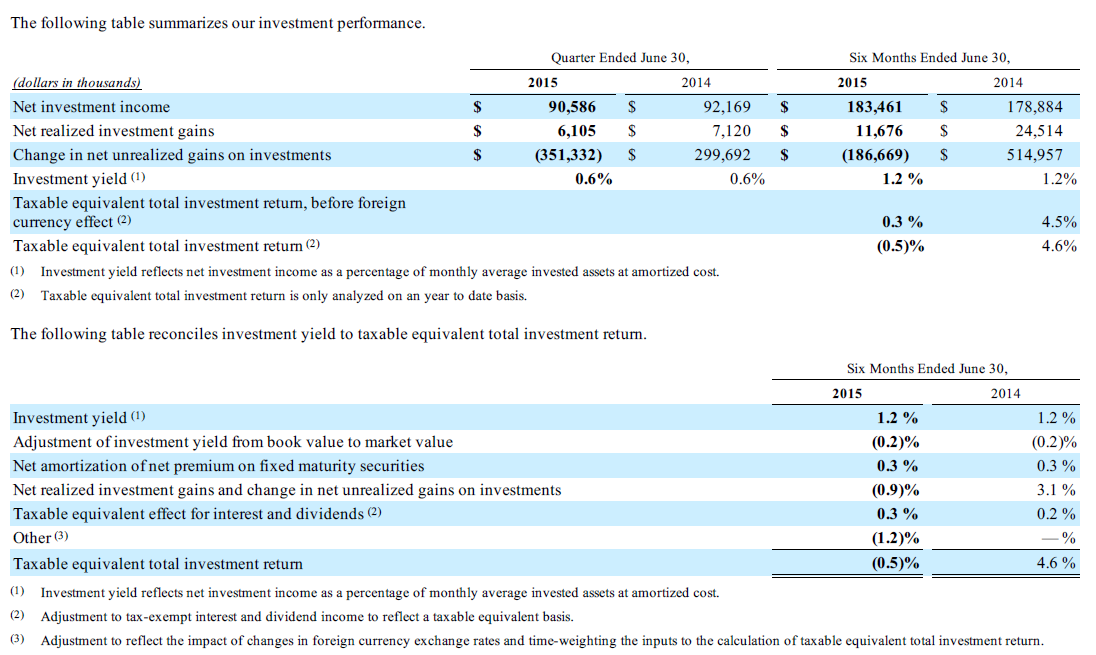
Task: Click the sentence 'The following table summarizes our investment performance.'
Action: coord(217,23)
